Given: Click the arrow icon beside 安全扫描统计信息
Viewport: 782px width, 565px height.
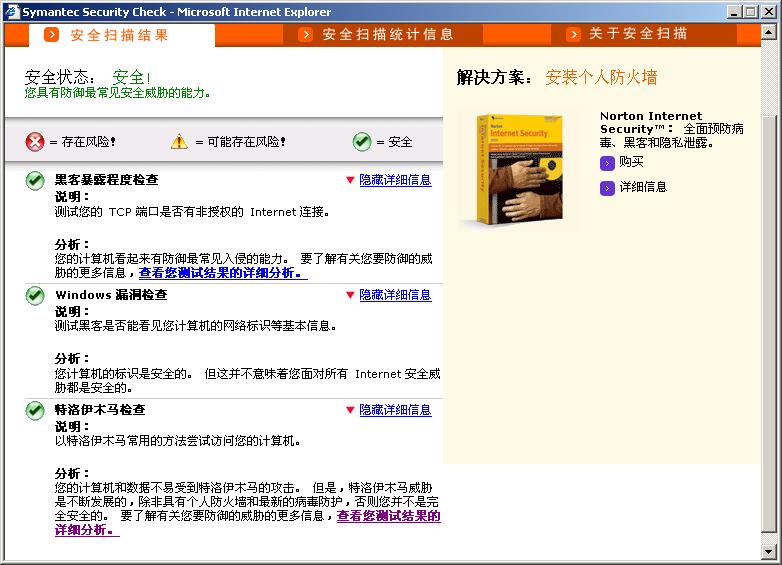Looking at the screenshot, I should click(305, 34).
